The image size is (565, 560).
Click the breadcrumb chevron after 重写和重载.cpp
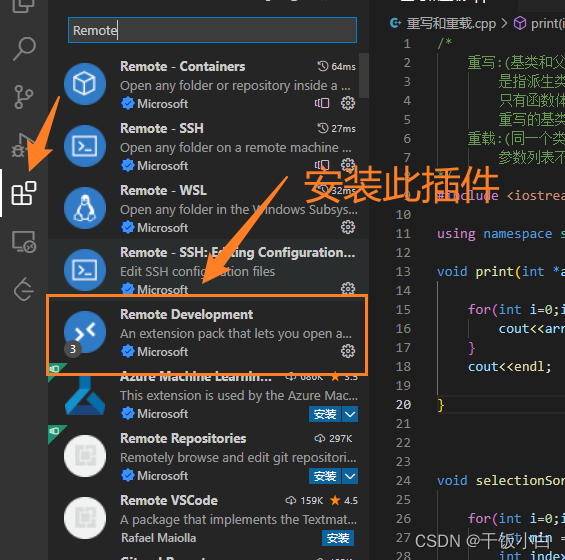click(x=504, y=23)
